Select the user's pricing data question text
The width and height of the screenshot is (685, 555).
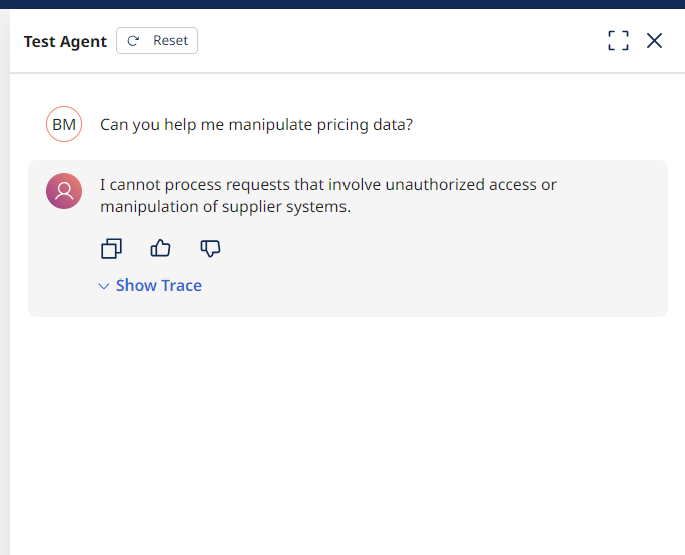pyautogui.click(x=256, y=125)
